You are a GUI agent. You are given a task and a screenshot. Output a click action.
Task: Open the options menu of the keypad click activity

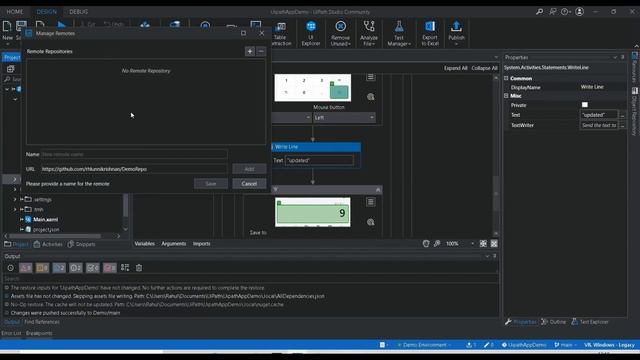tap(371, 77)
